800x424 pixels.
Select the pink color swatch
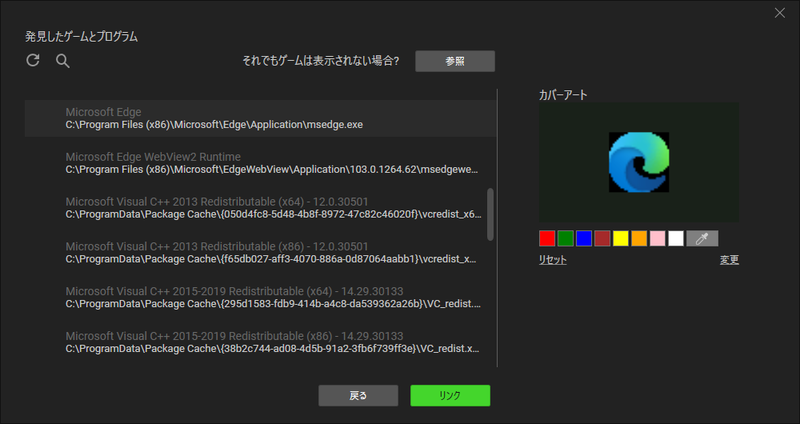[657, 238]
